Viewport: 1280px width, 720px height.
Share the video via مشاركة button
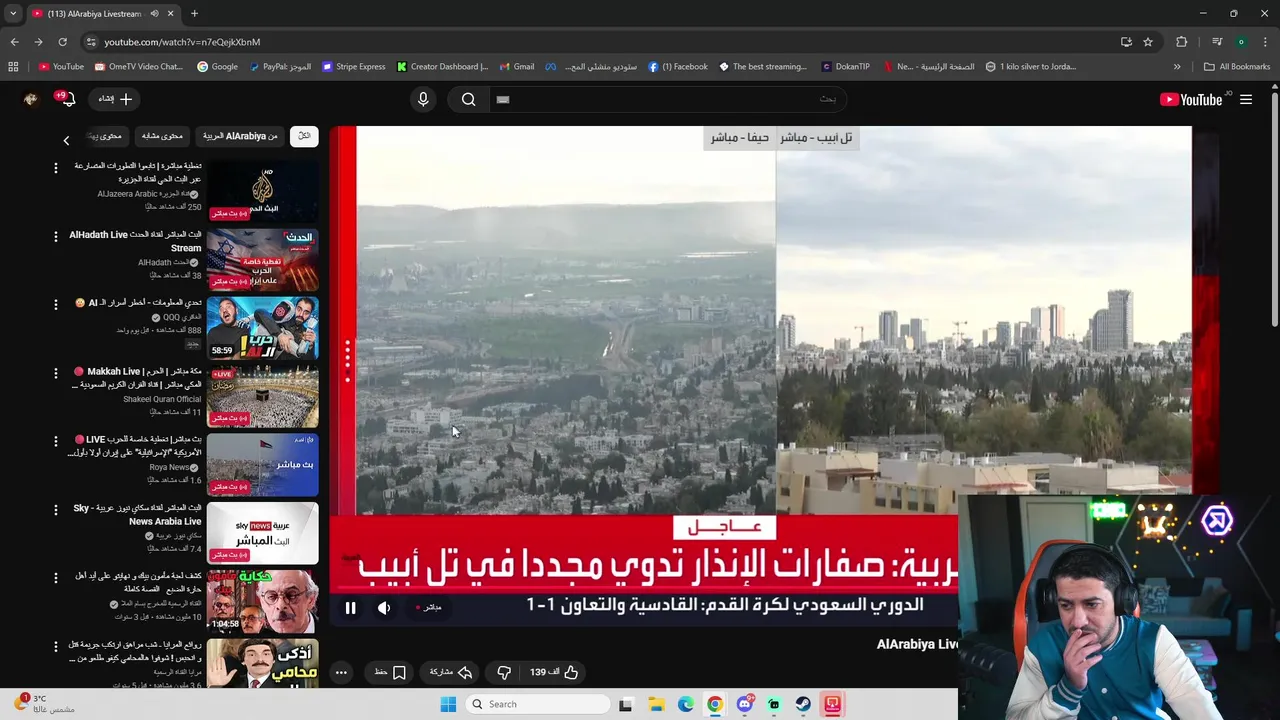click(451, 672)
